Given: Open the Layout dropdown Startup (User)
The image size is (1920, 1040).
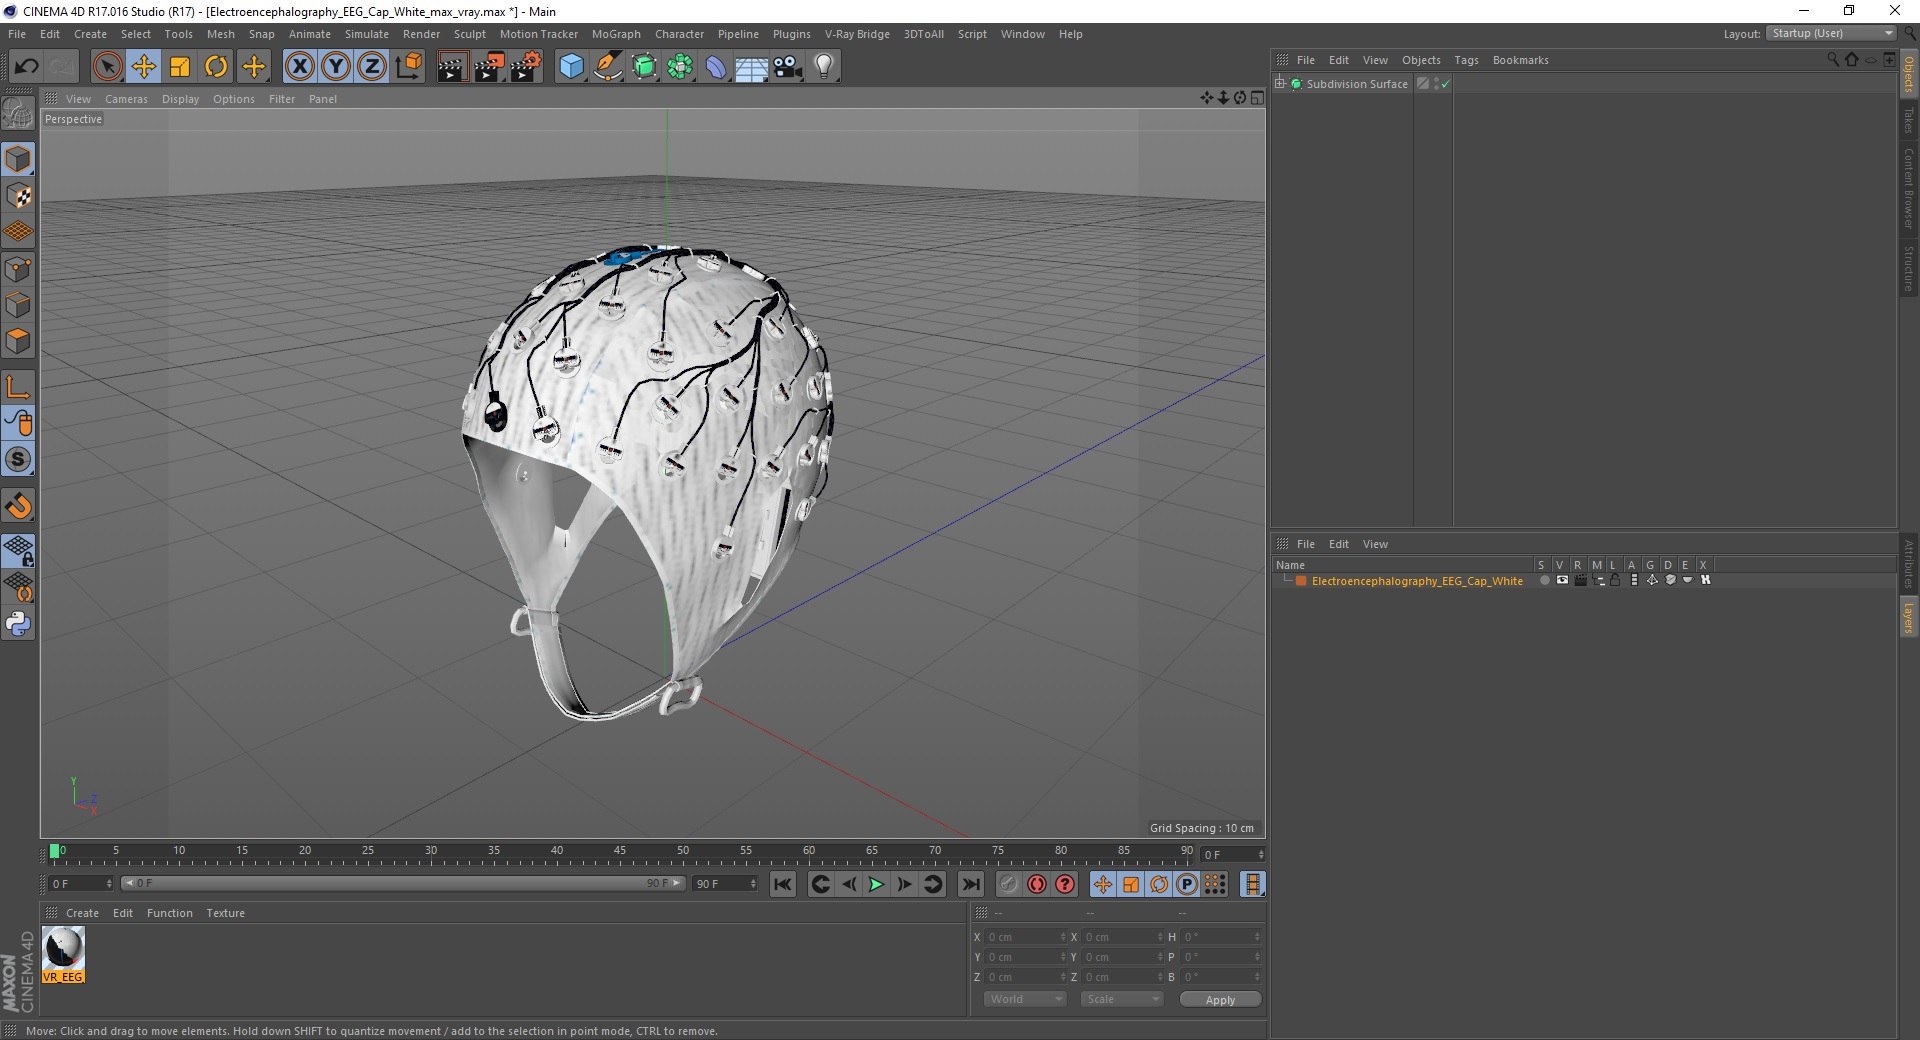Looking at the screenshot, I should click(x=1831, y=34).
